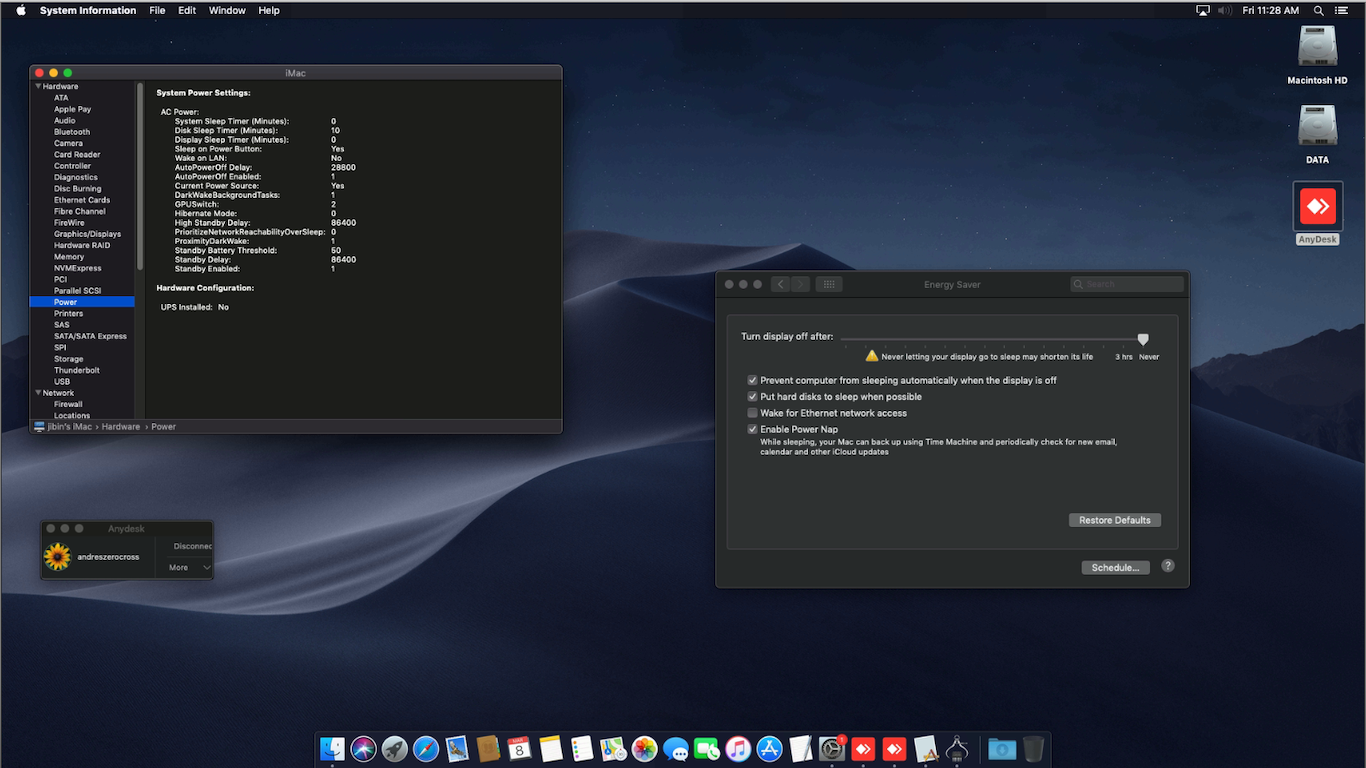The image size is (1366, 768).
Task: Open the Help menu
Action: click(x=269, y=10)
